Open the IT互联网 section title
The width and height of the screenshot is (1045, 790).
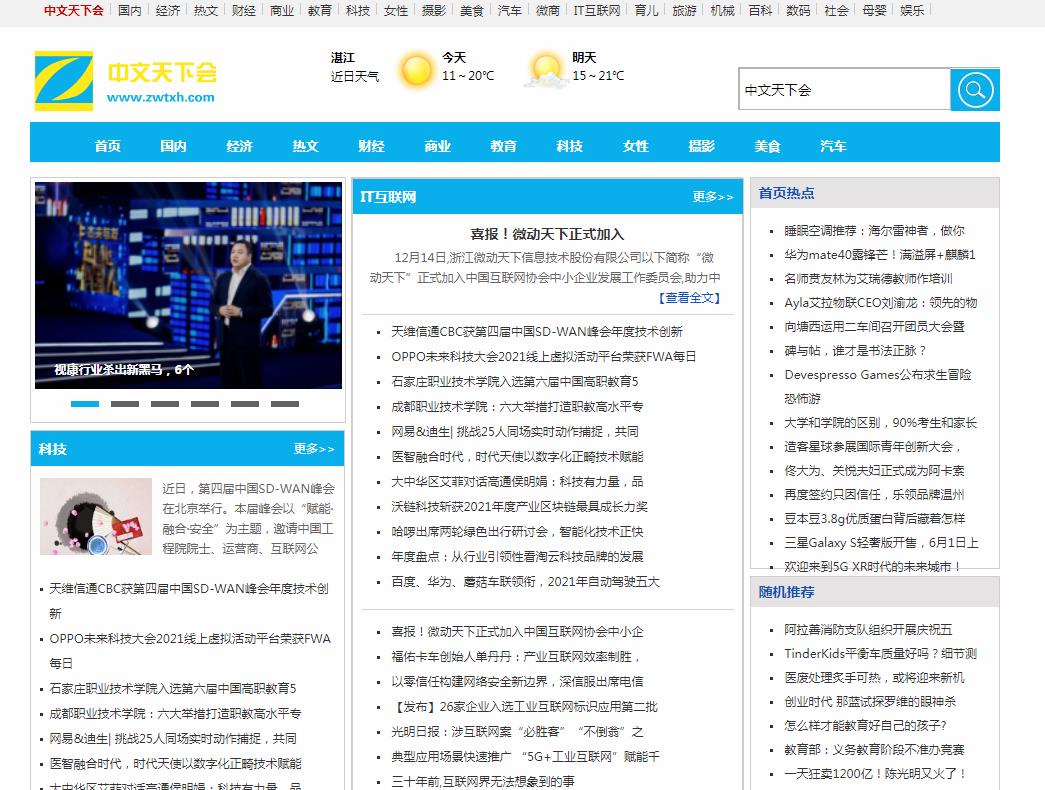(x=388, y=197)
